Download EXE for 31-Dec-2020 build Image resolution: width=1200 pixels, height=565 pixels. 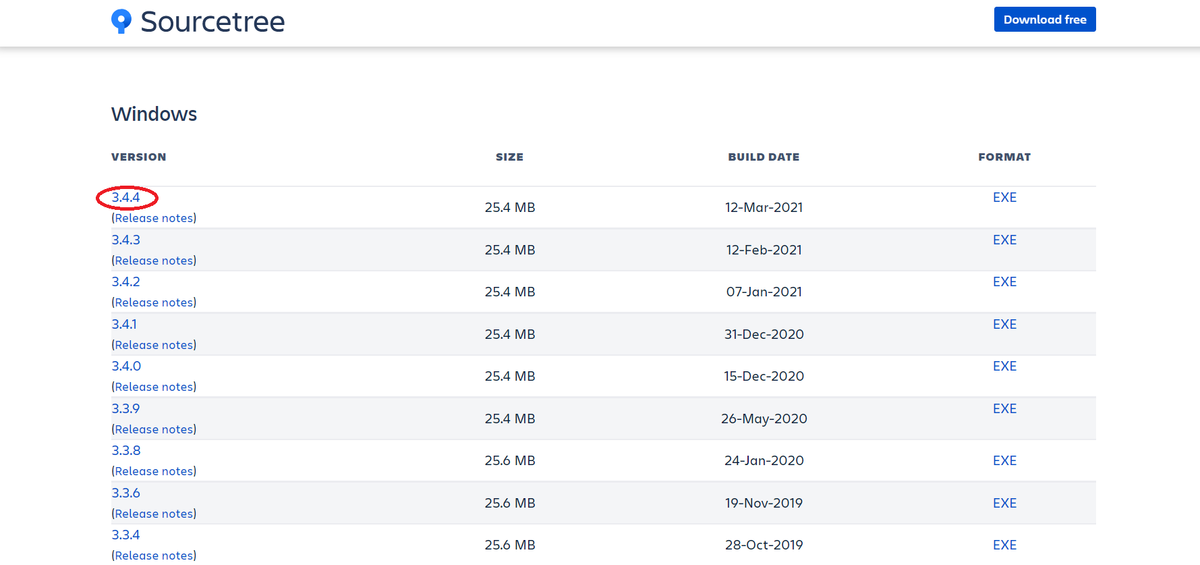click(x=1004, y=324)
